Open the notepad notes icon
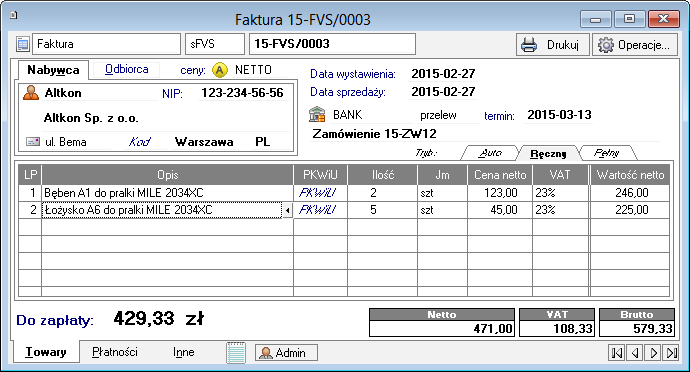This screenshot has height=372, width=690. point(236,353)
